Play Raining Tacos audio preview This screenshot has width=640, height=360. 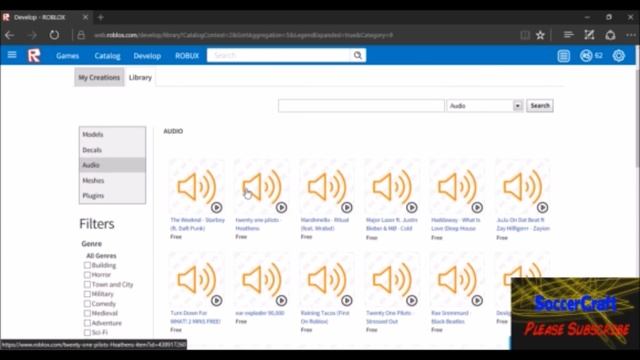(x=347, y=301)
